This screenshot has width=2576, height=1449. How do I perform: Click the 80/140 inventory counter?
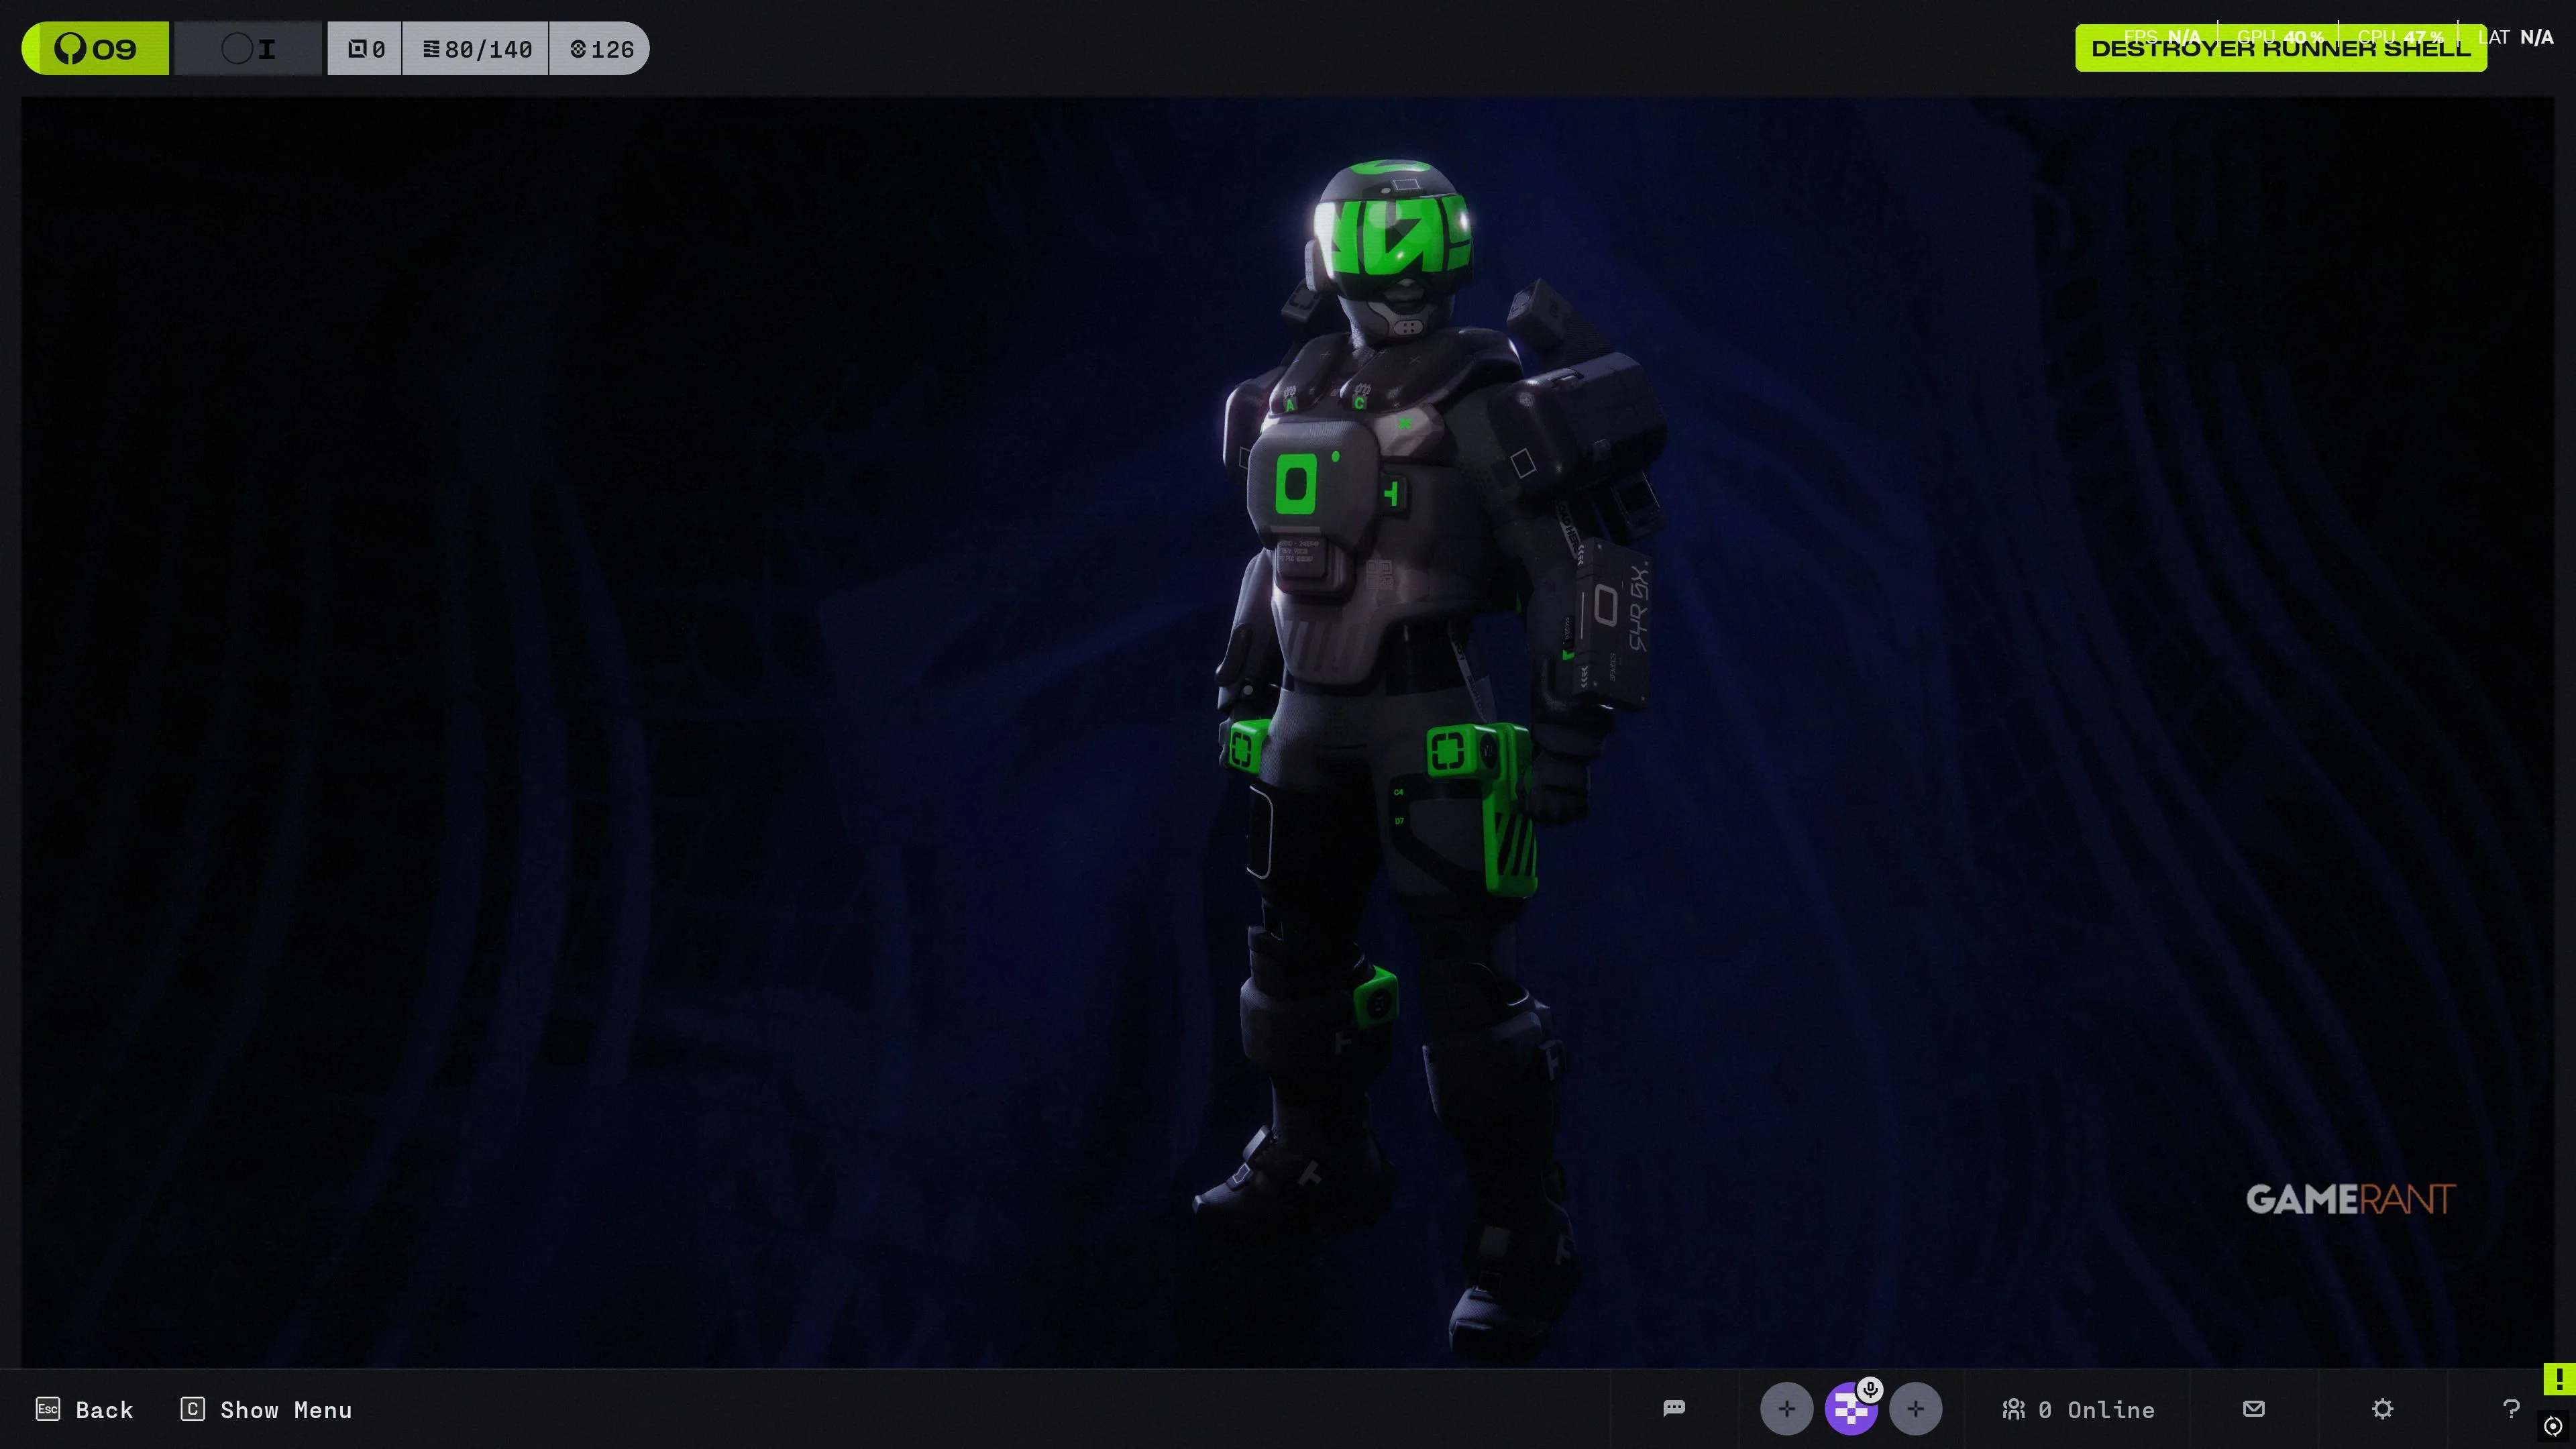click(x=476, y=48)
